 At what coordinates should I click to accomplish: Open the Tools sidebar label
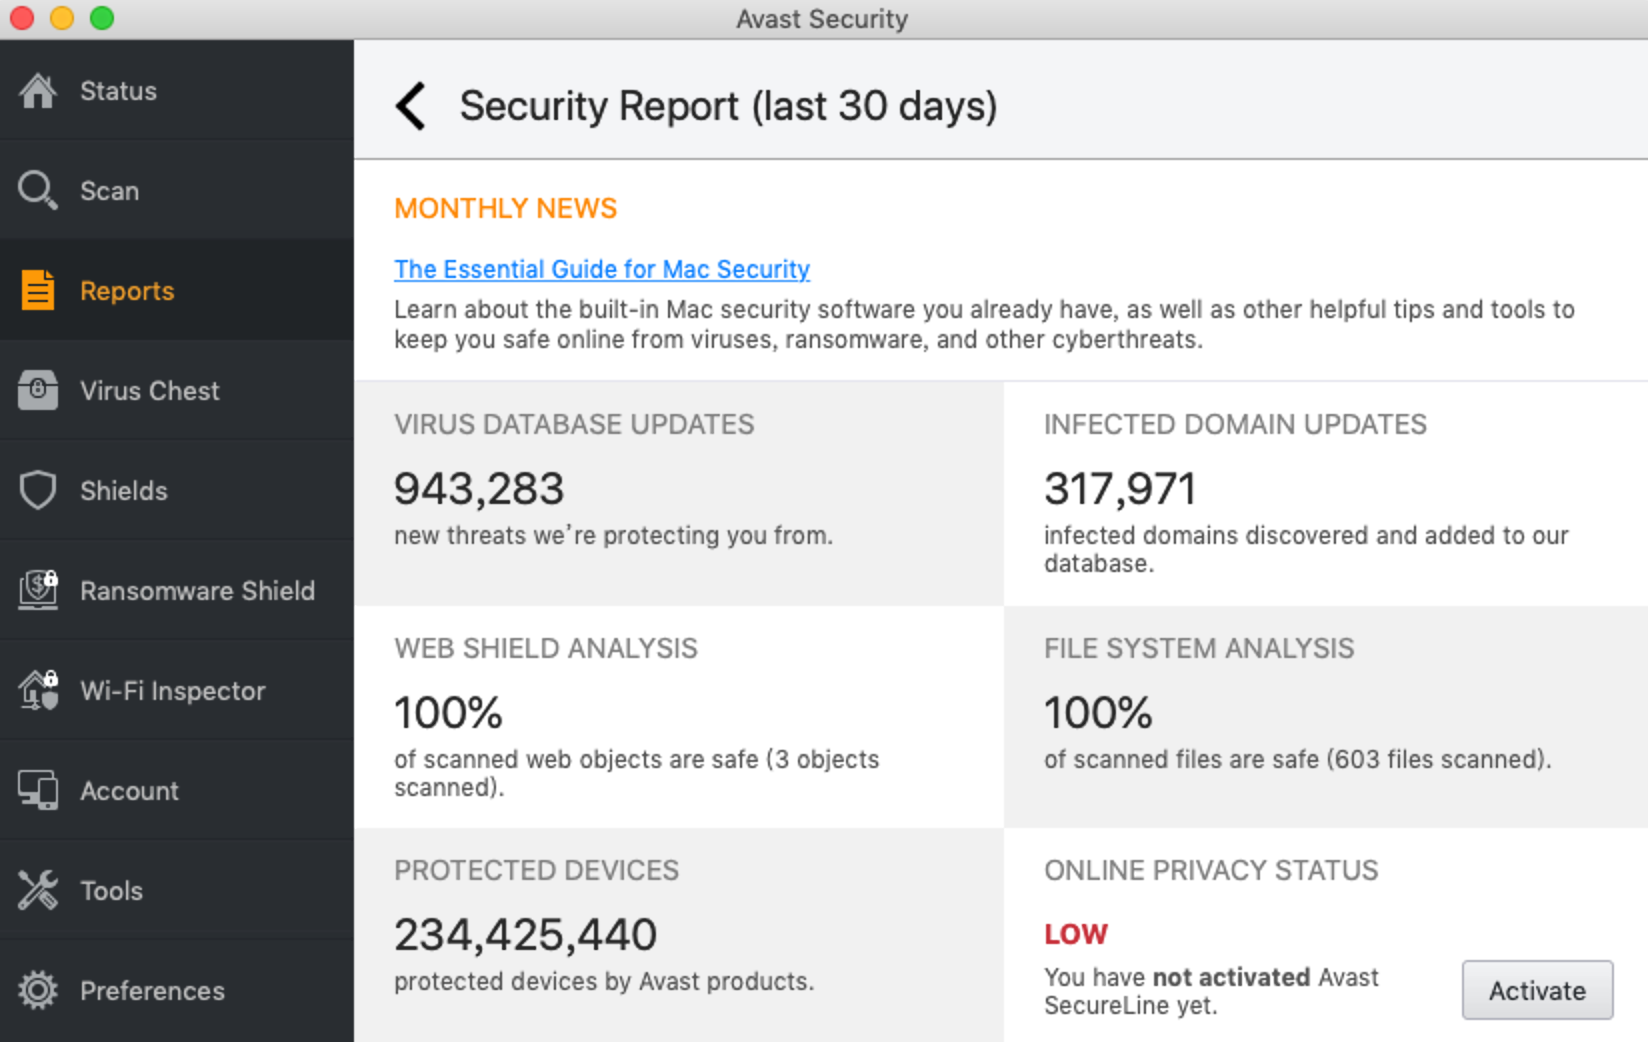[111, 891]
